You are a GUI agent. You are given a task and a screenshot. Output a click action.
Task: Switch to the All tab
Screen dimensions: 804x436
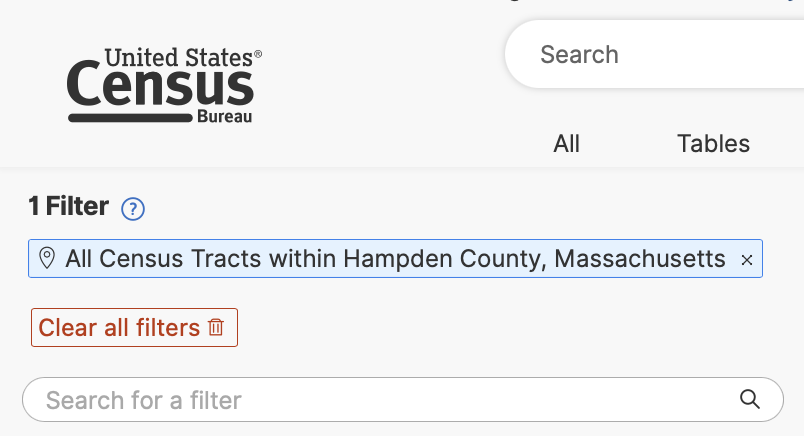[566, 144]
